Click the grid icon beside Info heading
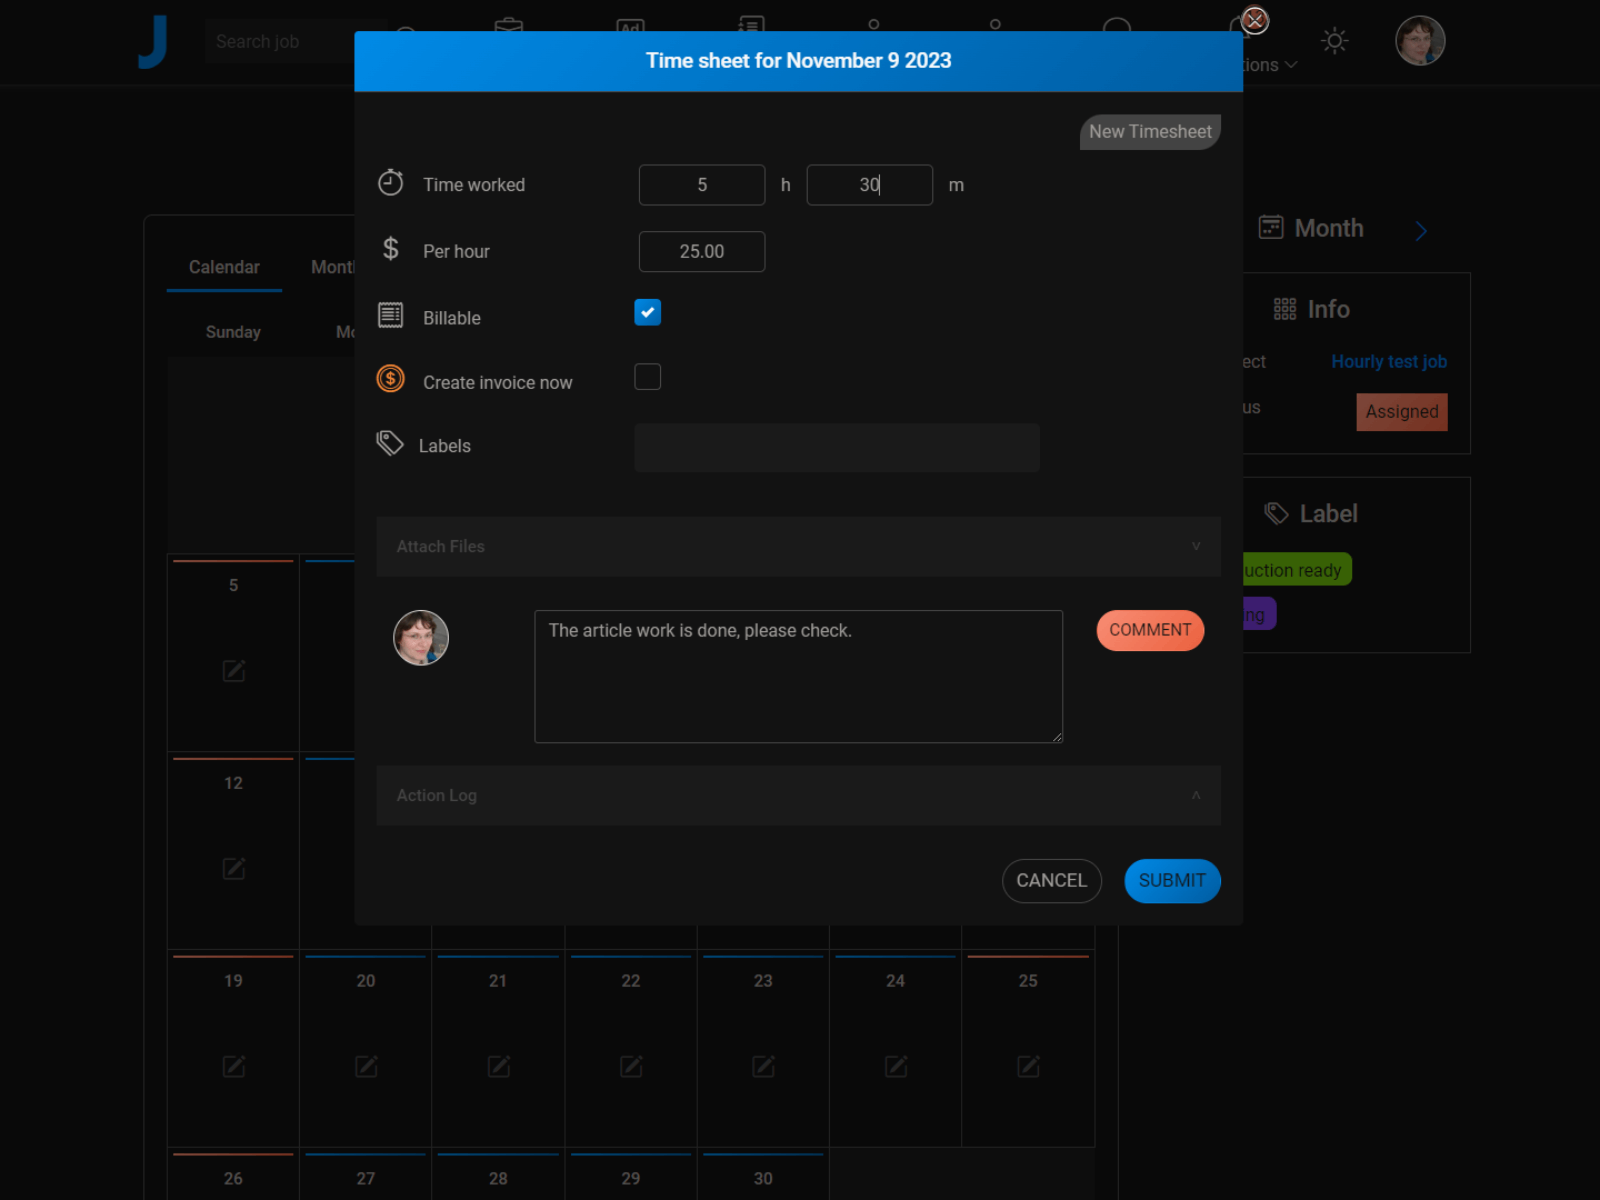 [x=1285, y=309]
